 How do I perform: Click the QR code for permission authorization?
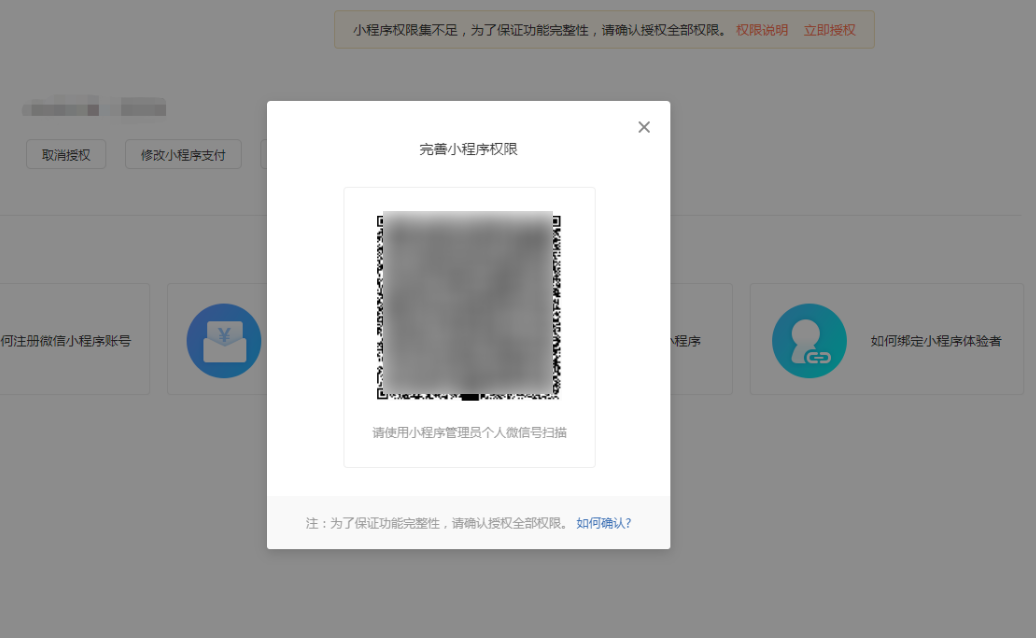(x=468, y=306)
